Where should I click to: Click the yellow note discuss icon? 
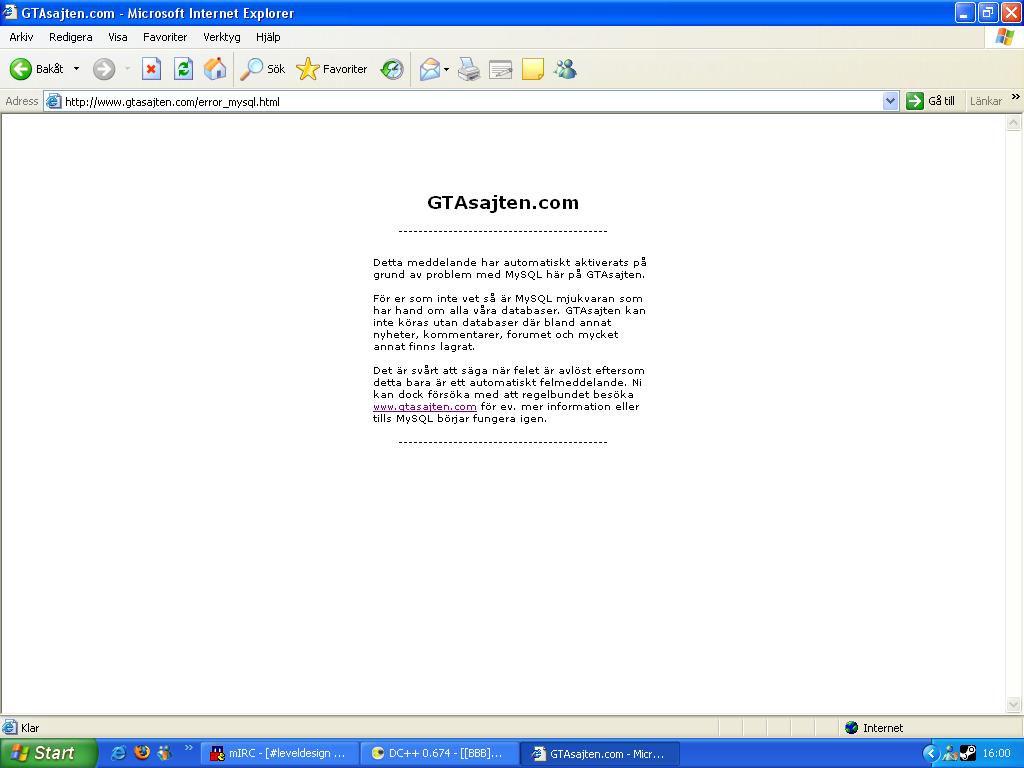point(533,69)
